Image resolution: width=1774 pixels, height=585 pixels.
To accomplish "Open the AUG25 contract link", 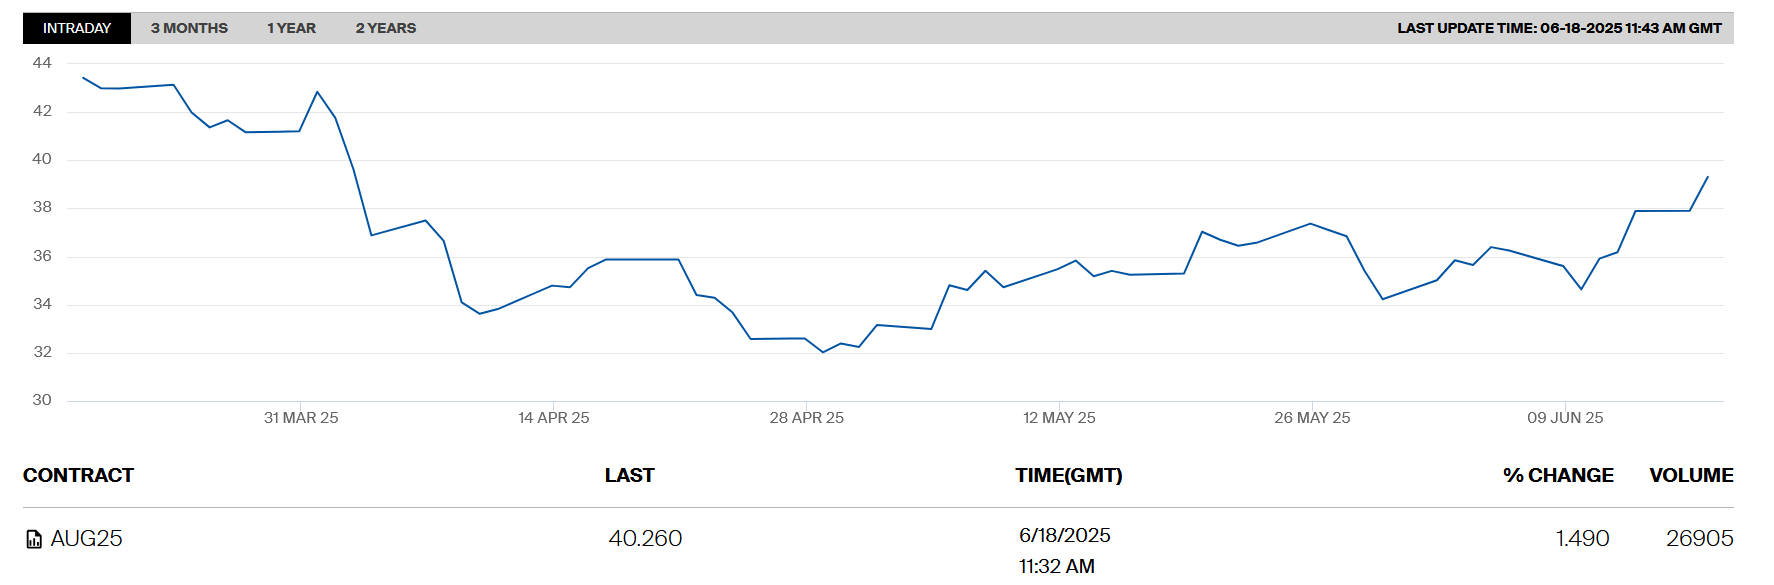I will (87, 539).
